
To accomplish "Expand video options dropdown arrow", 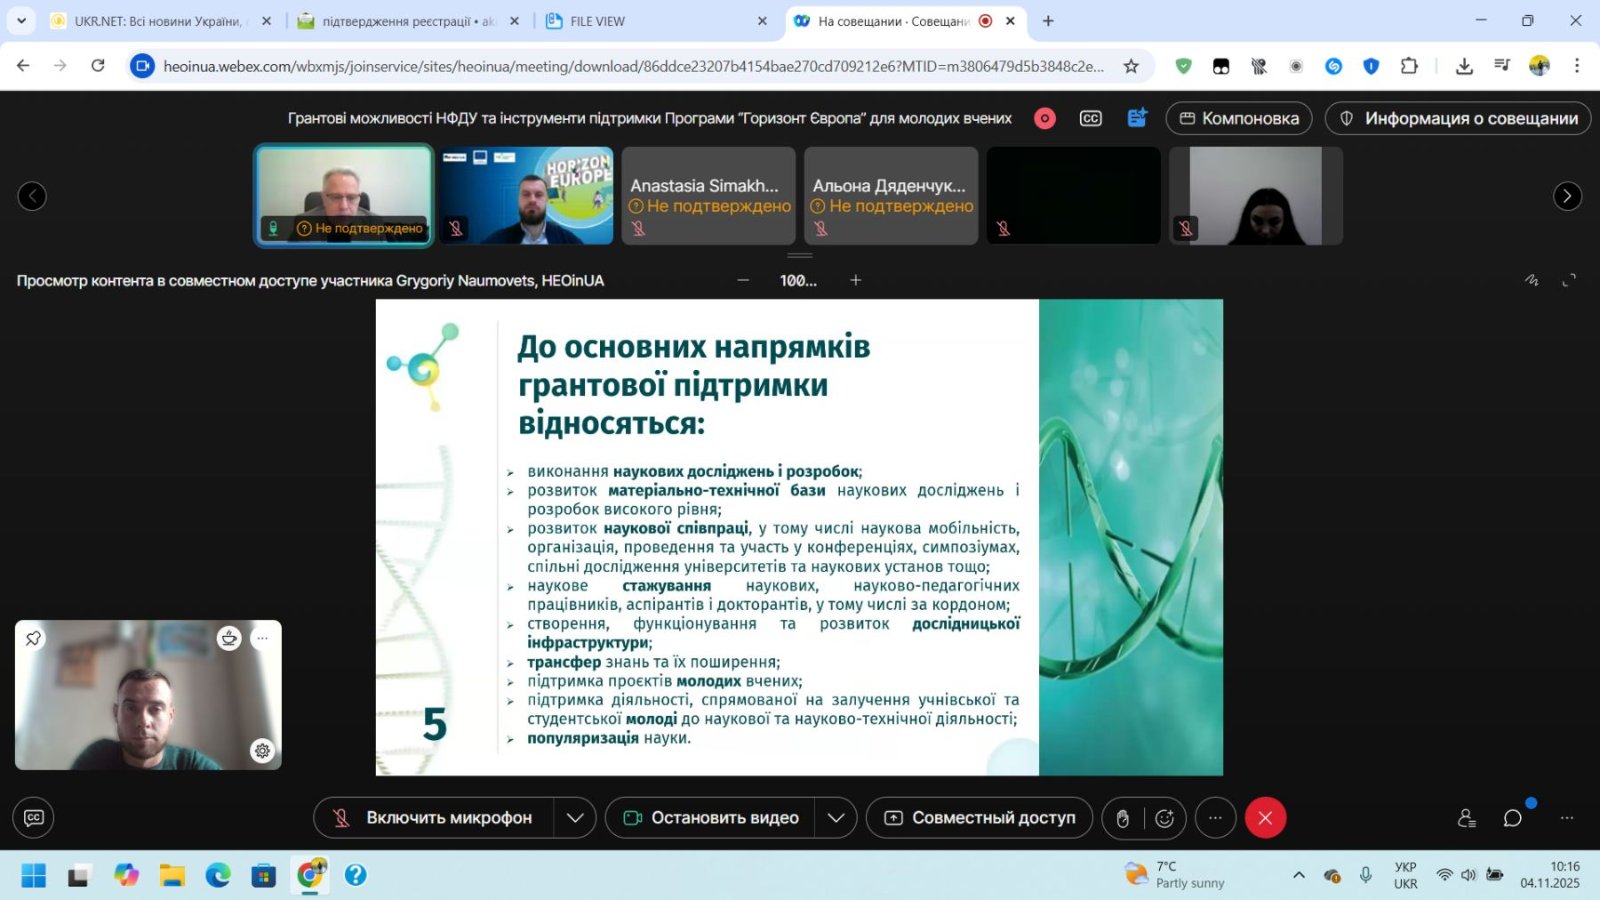I will 836,818.
